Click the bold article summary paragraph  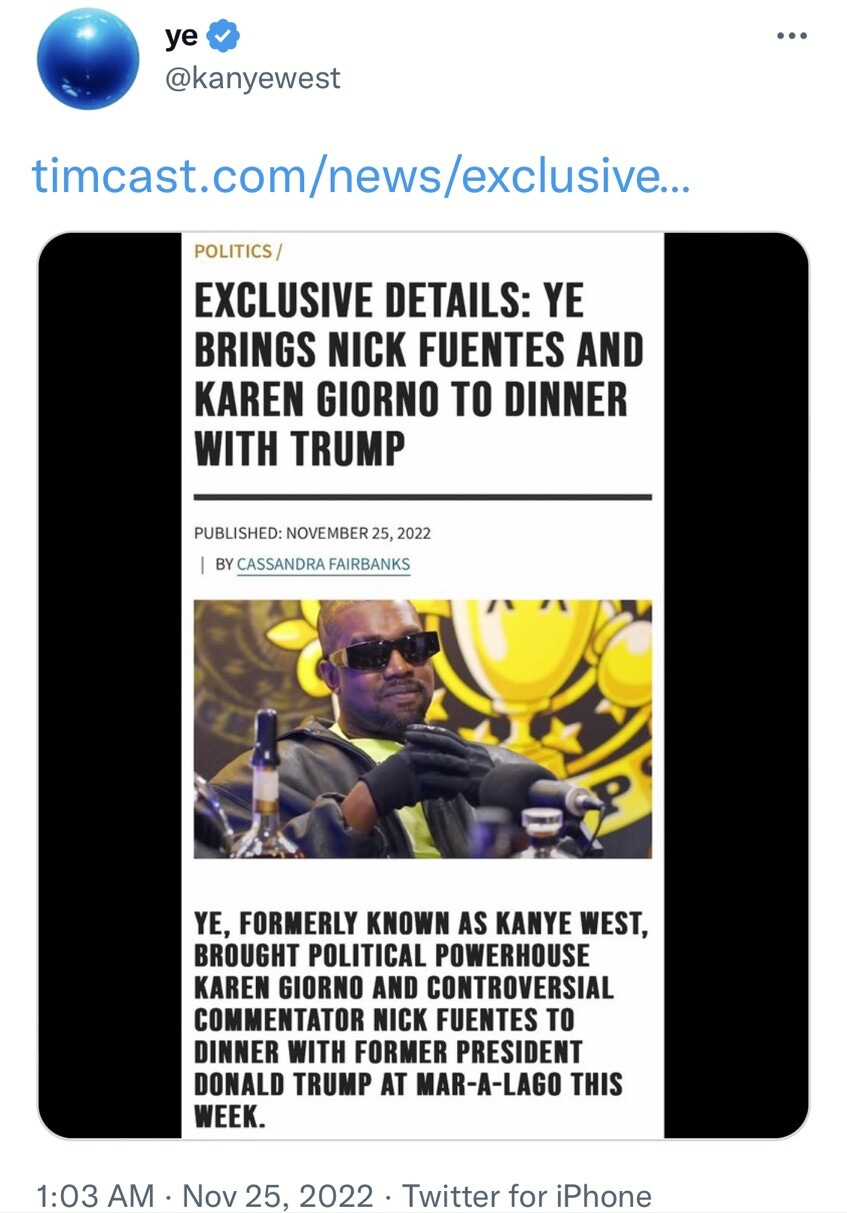coord(422,1018)
